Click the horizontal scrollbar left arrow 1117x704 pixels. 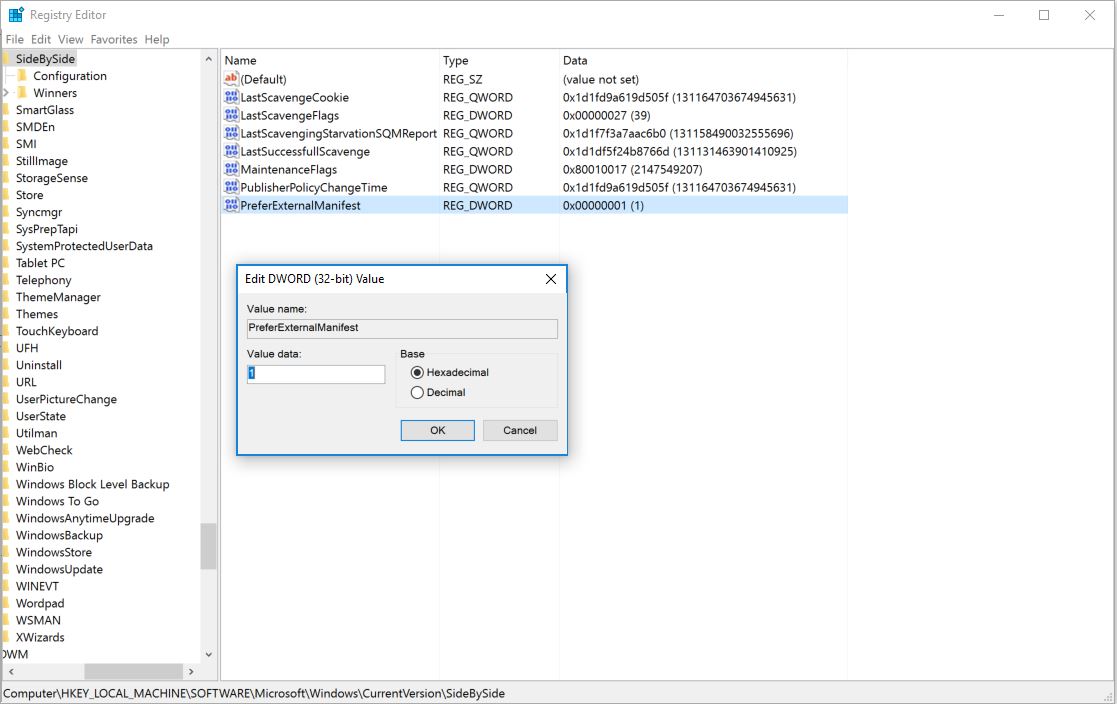coord(11,671)
